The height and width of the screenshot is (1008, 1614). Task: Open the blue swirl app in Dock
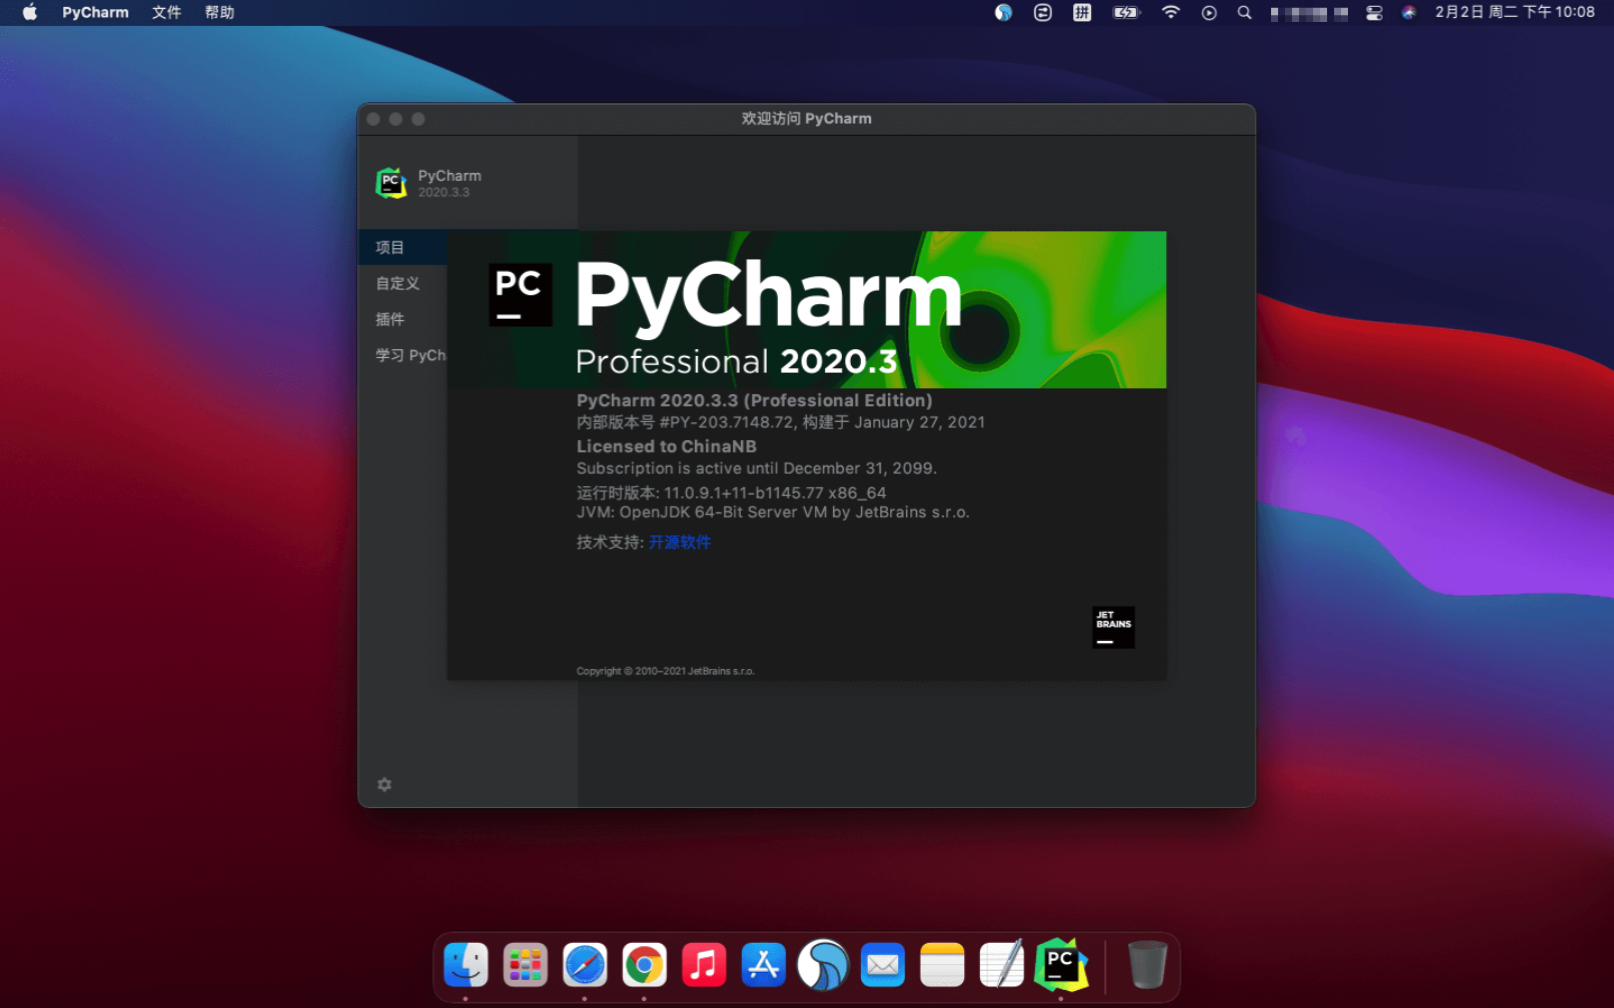(823, 965)
